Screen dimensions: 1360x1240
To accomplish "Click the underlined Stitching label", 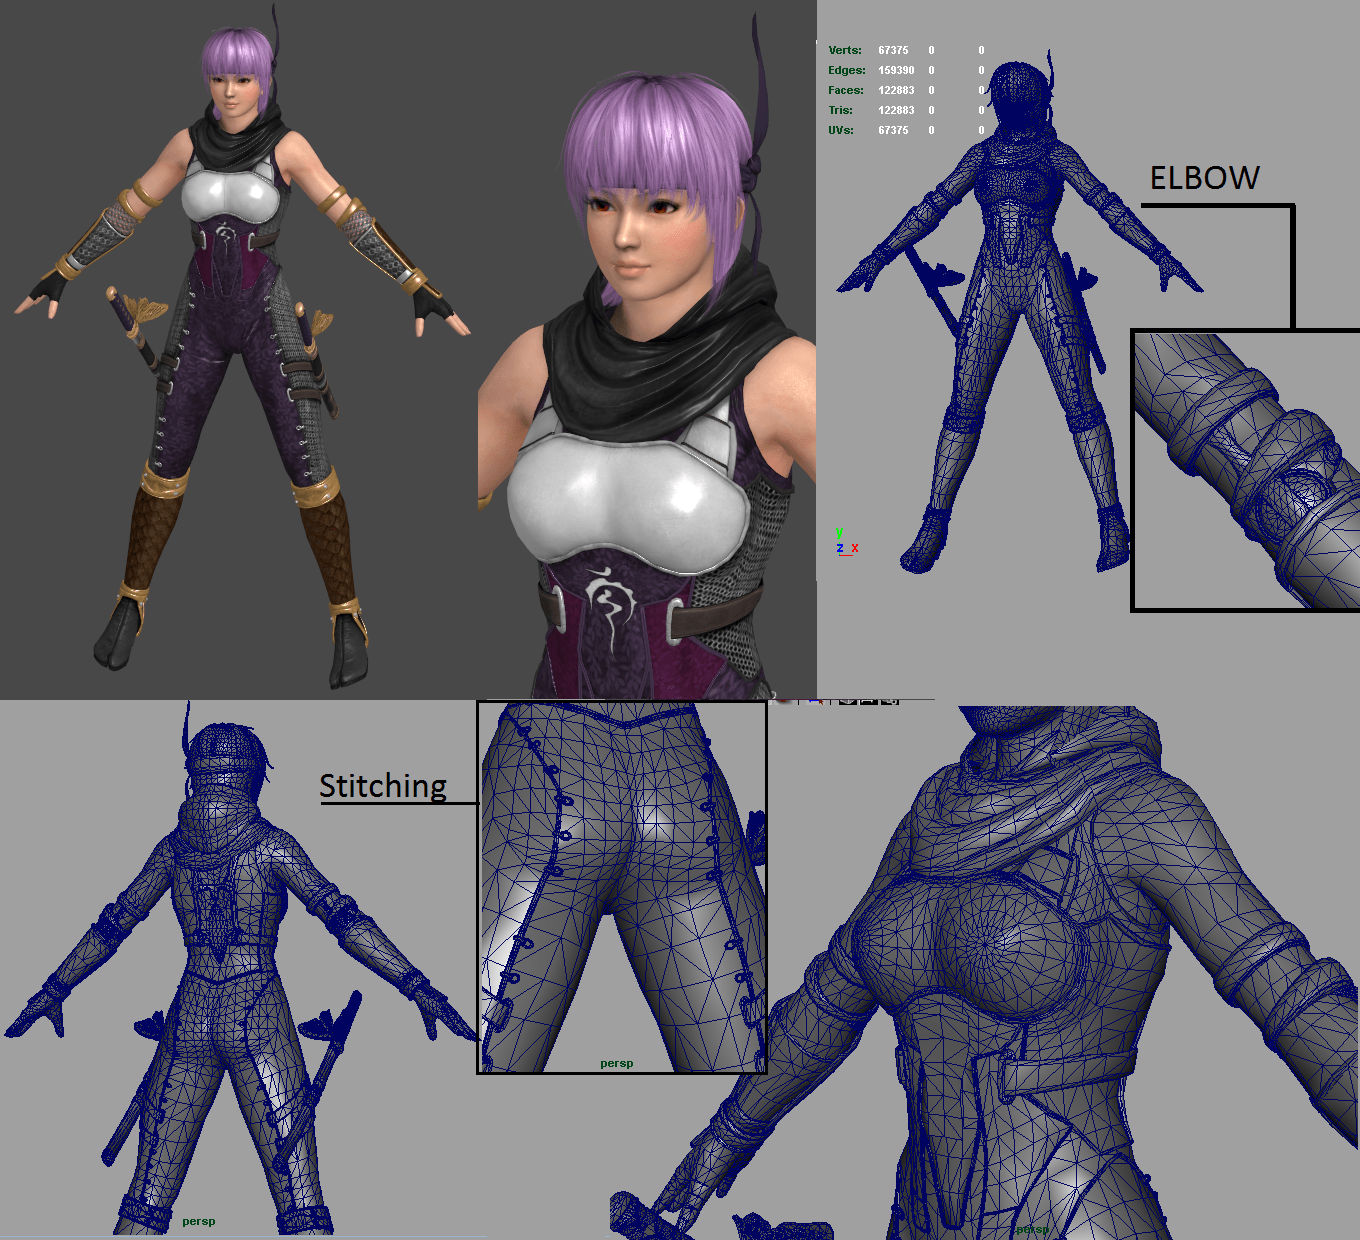I will pos(383,787).
